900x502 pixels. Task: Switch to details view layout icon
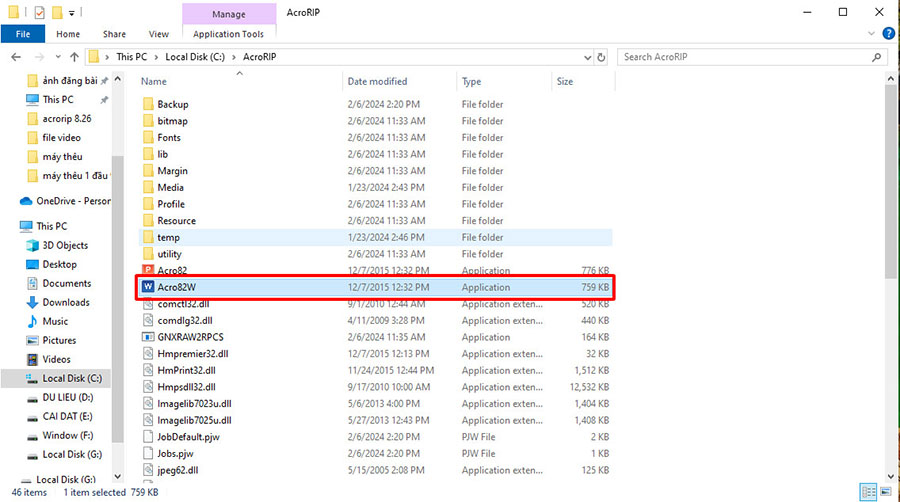(868, 492)
